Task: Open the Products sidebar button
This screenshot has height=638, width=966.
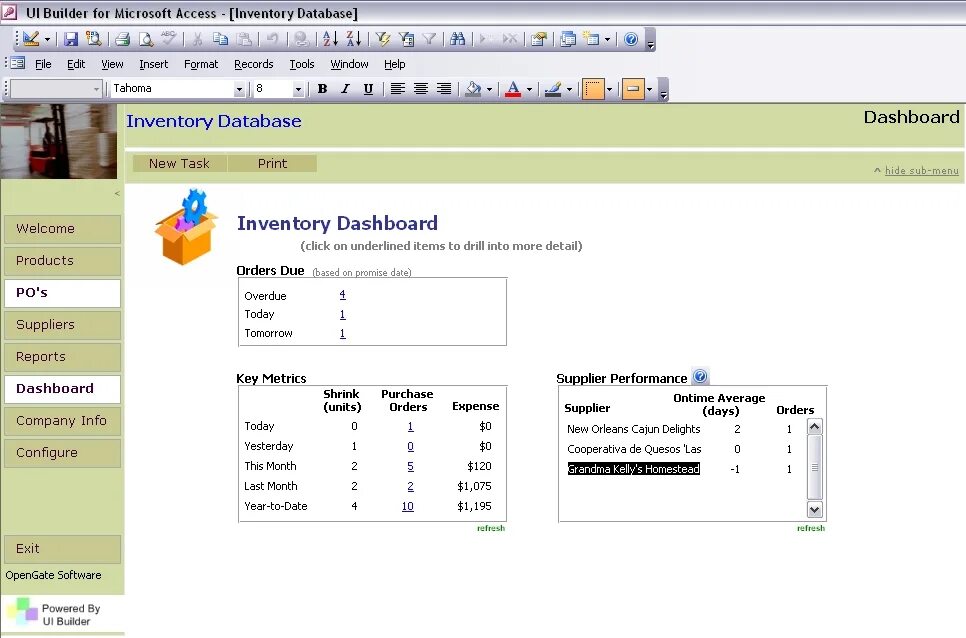Action: point(62,260)
